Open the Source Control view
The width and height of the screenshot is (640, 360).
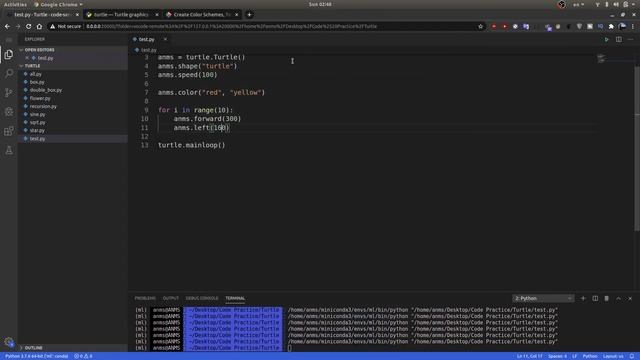(9, 93)
